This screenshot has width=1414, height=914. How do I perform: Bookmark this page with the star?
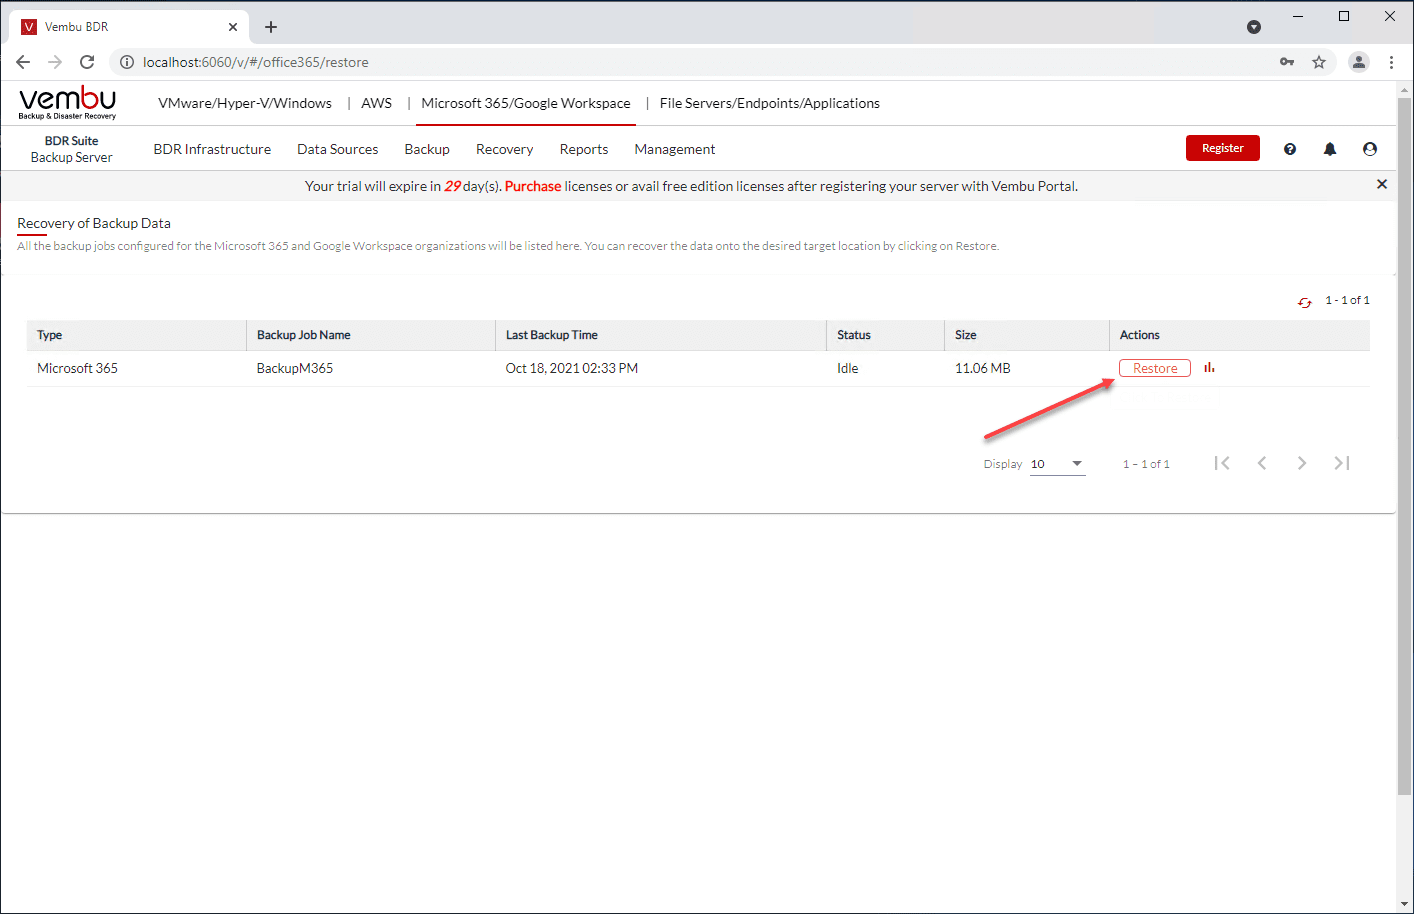[x=1319, y=62]
